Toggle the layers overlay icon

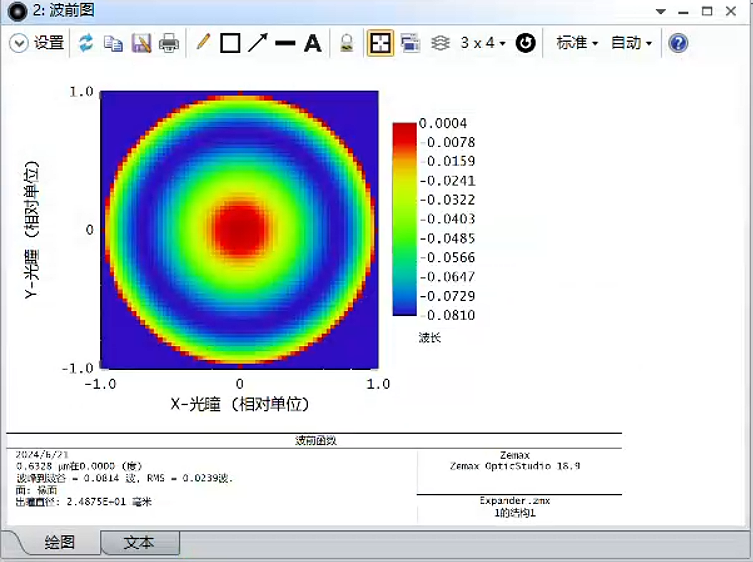tap(439, 43)
